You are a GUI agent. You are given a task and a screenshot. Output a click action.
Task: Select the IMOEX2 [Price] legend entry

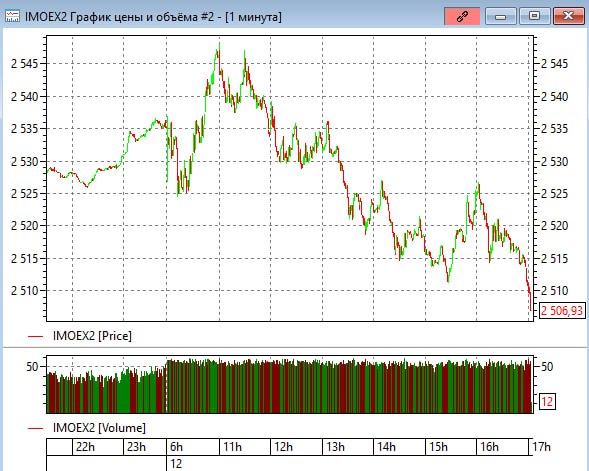92,336
